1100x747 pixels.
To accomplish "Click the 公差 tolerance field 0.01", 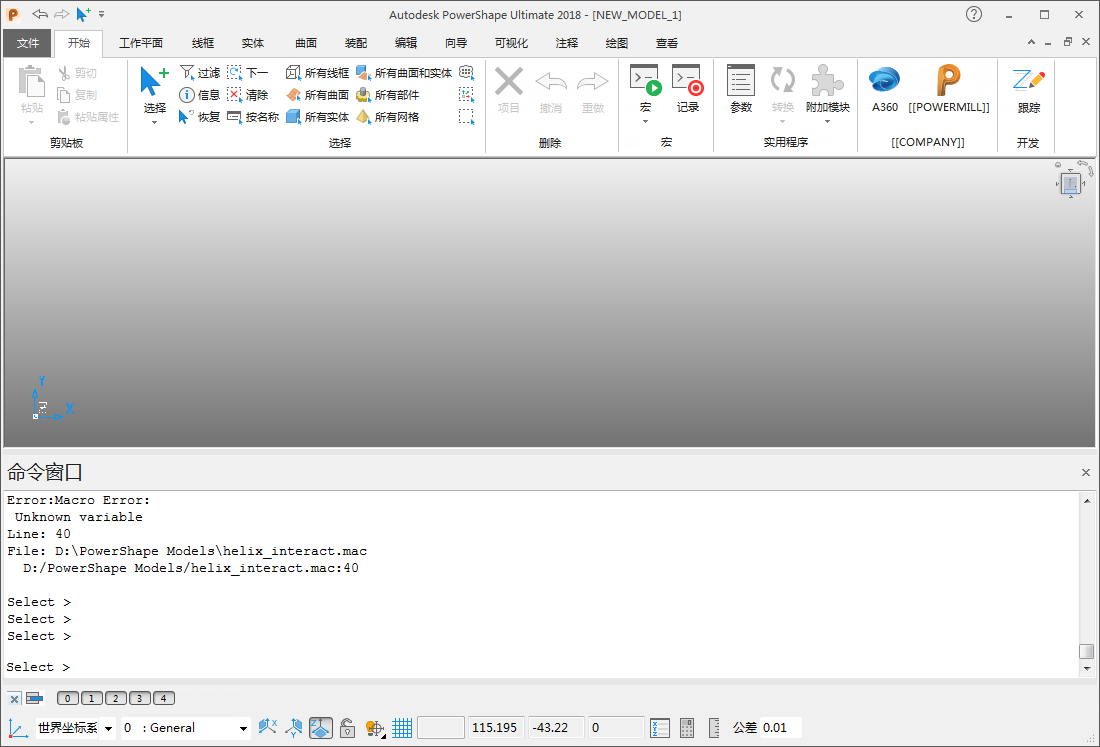I will pyautogui.click(x=780, y=728).
